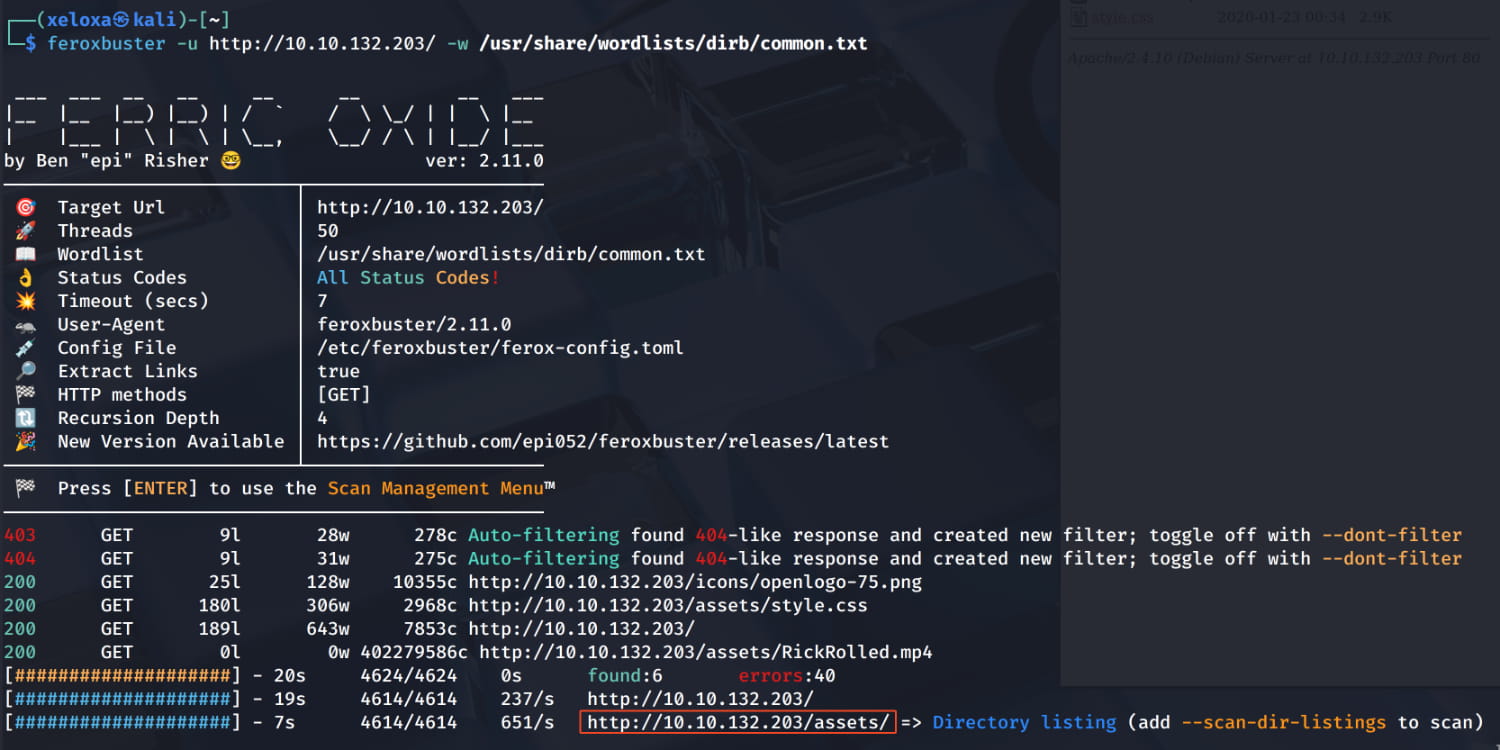Image resolution: width=1500 pixels, height=750 pixels.
Task: Open the RickRolled.mp4 URL in results
Action: pyautogui.click(x=705, y=652)
